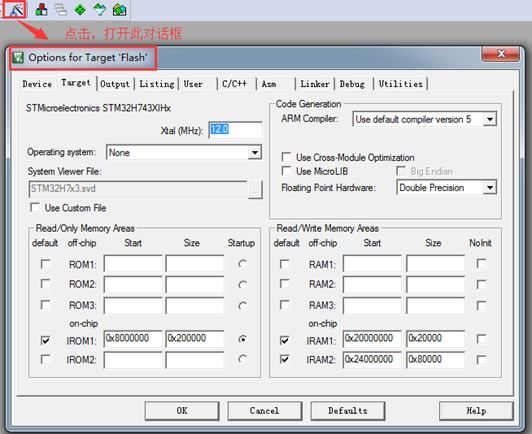
Task: Check the ROM2 default checkbox
Action: click(x=45, y=284)
